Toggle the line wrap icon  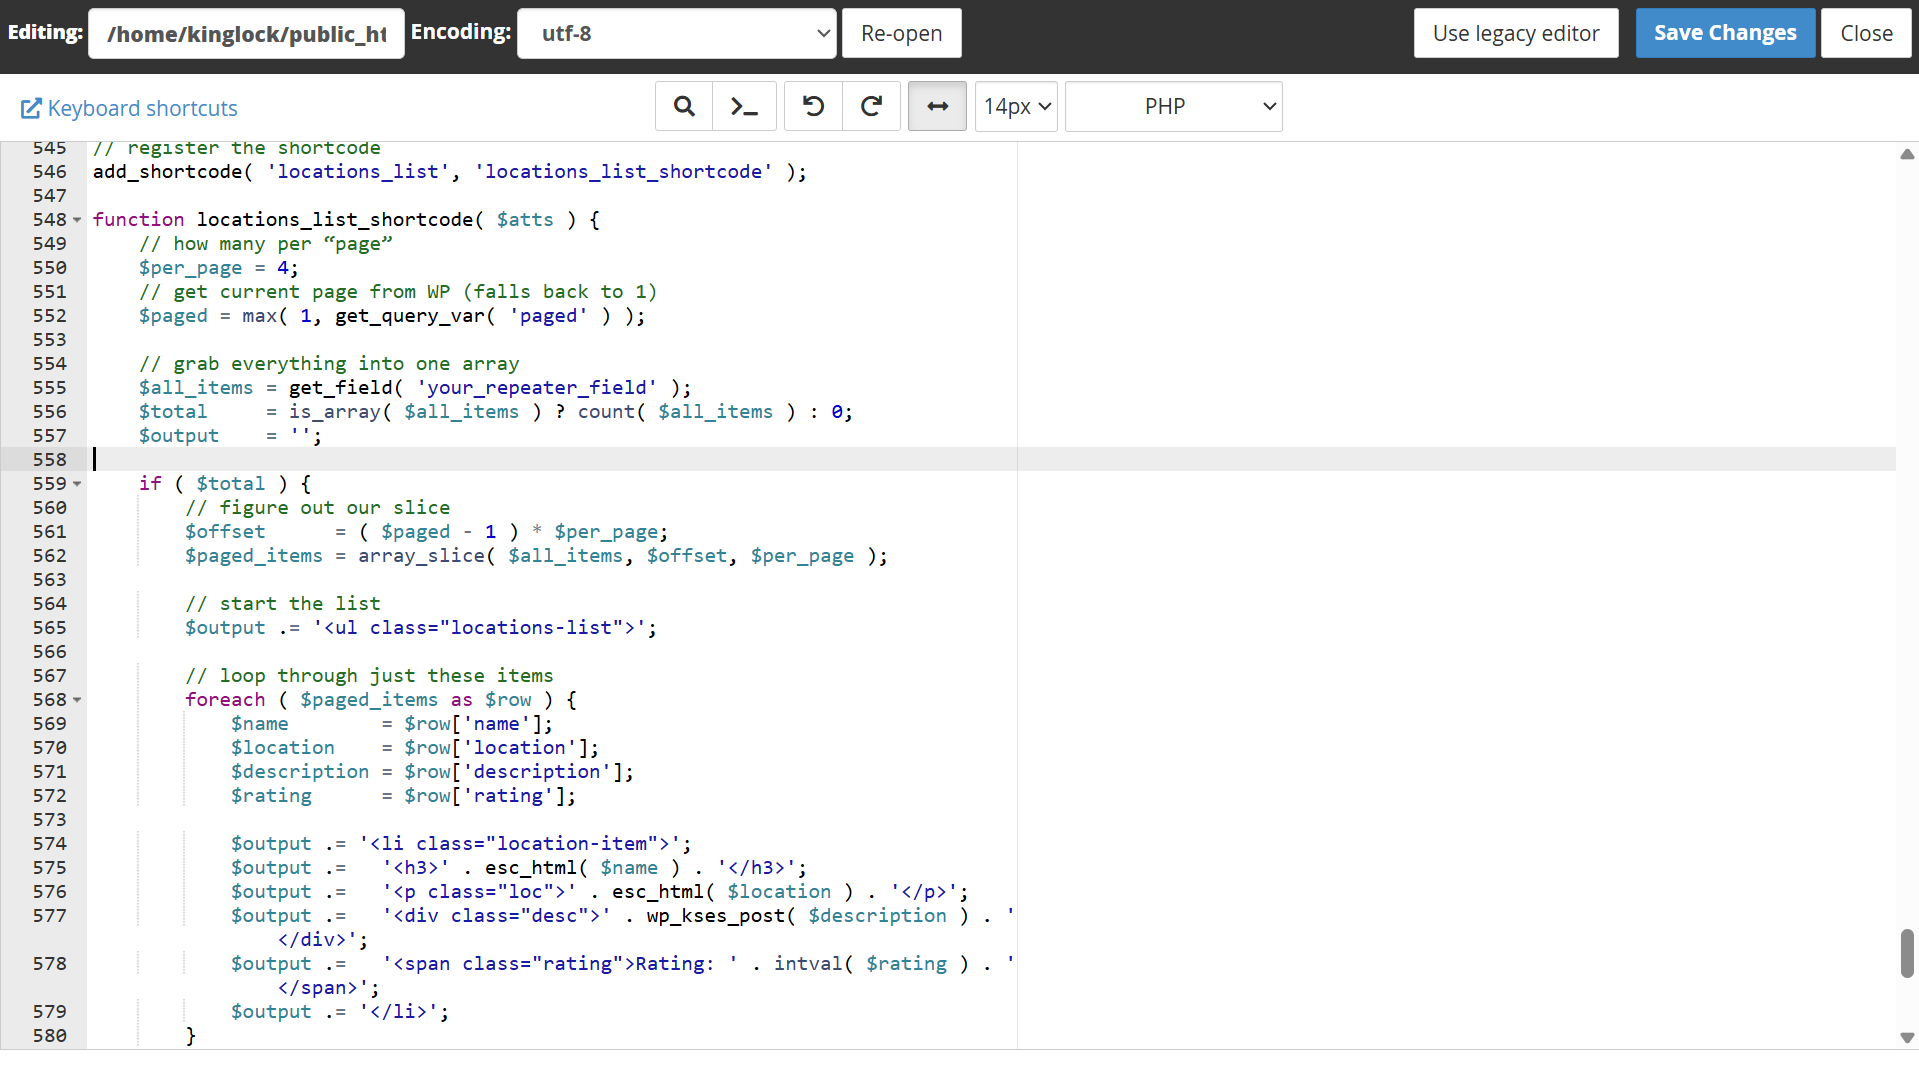(937, 106)
